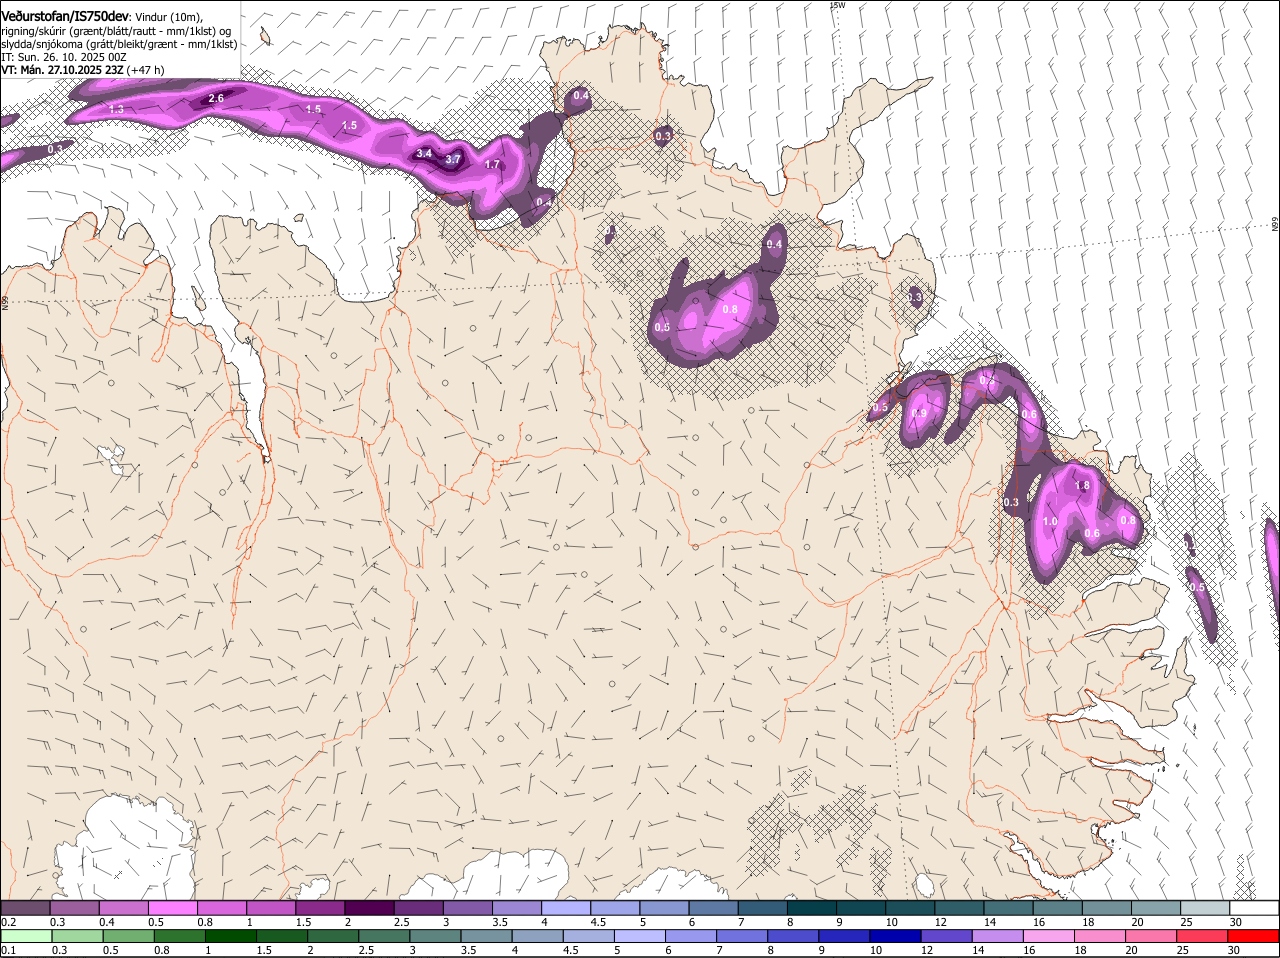This screenshot has width=1280, height=958.
Task: Click the 1.7 precipitation value on map
Action: [x=492, y=164]
